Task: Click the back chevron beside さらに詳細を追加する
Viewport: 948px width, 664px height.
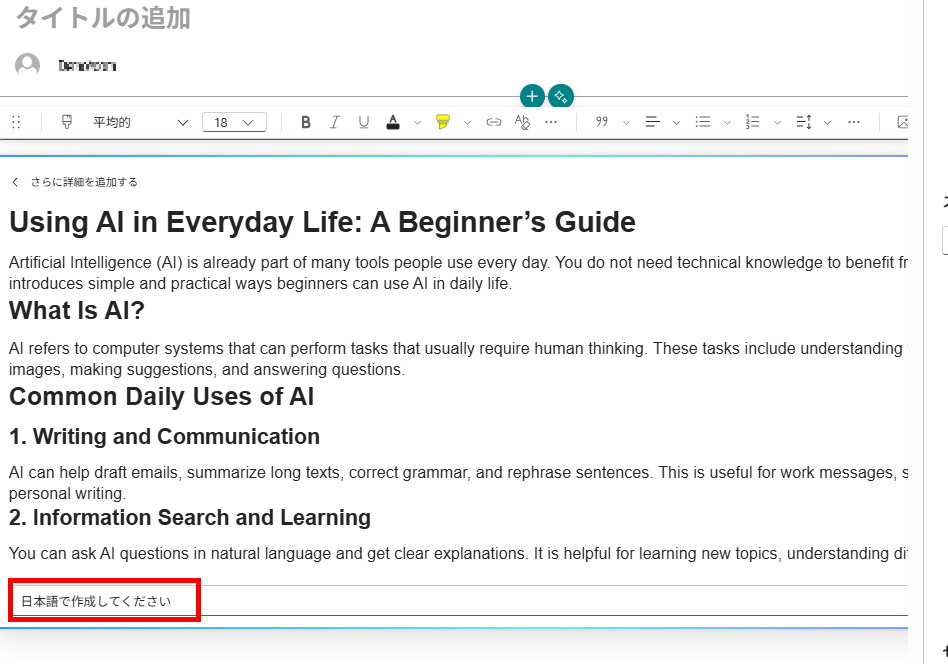Action: [x=15, y=182]
